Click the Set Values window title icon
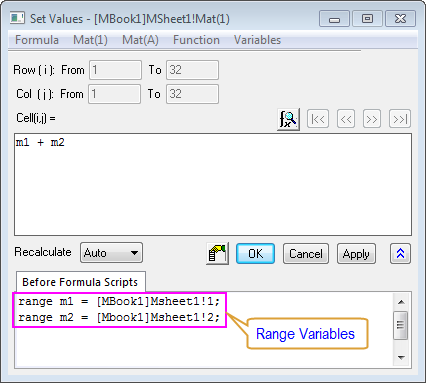 (x=17, y=18)
